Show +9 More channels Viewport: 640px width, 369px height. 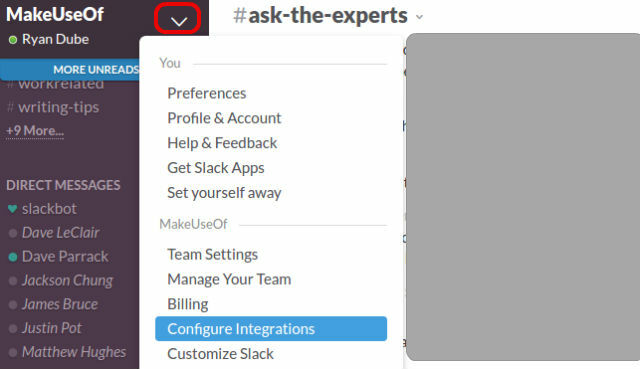(x=35, y=131)
